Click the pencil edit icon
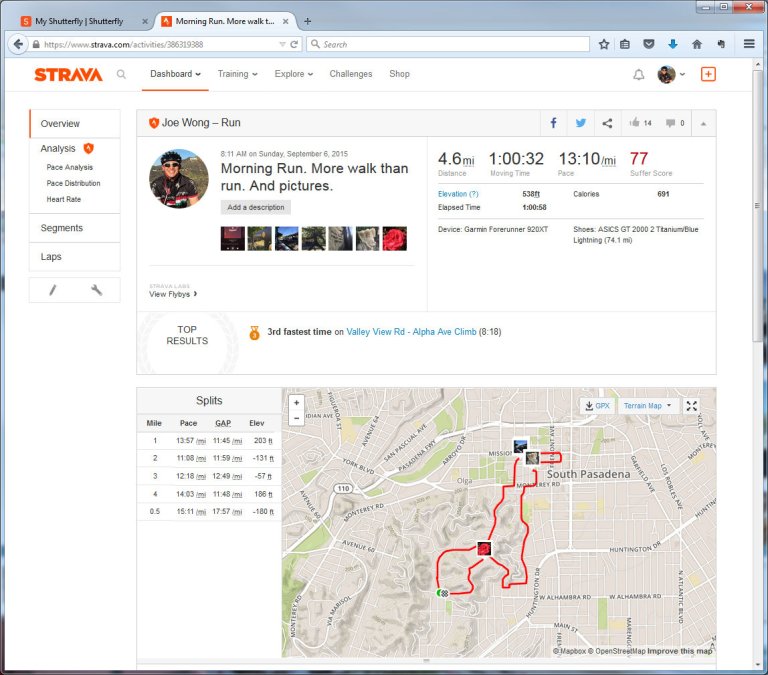The height and width of the screenshot is (675, 768). click(x=52, y=290)
